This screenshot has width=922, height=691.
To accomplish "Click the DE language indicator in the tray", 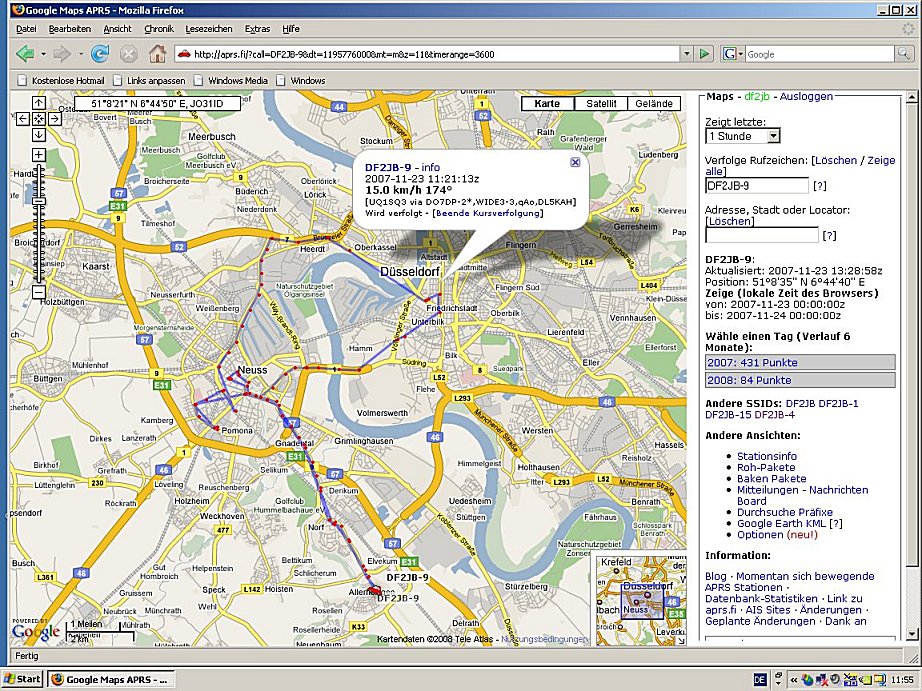I will (760, 680).
